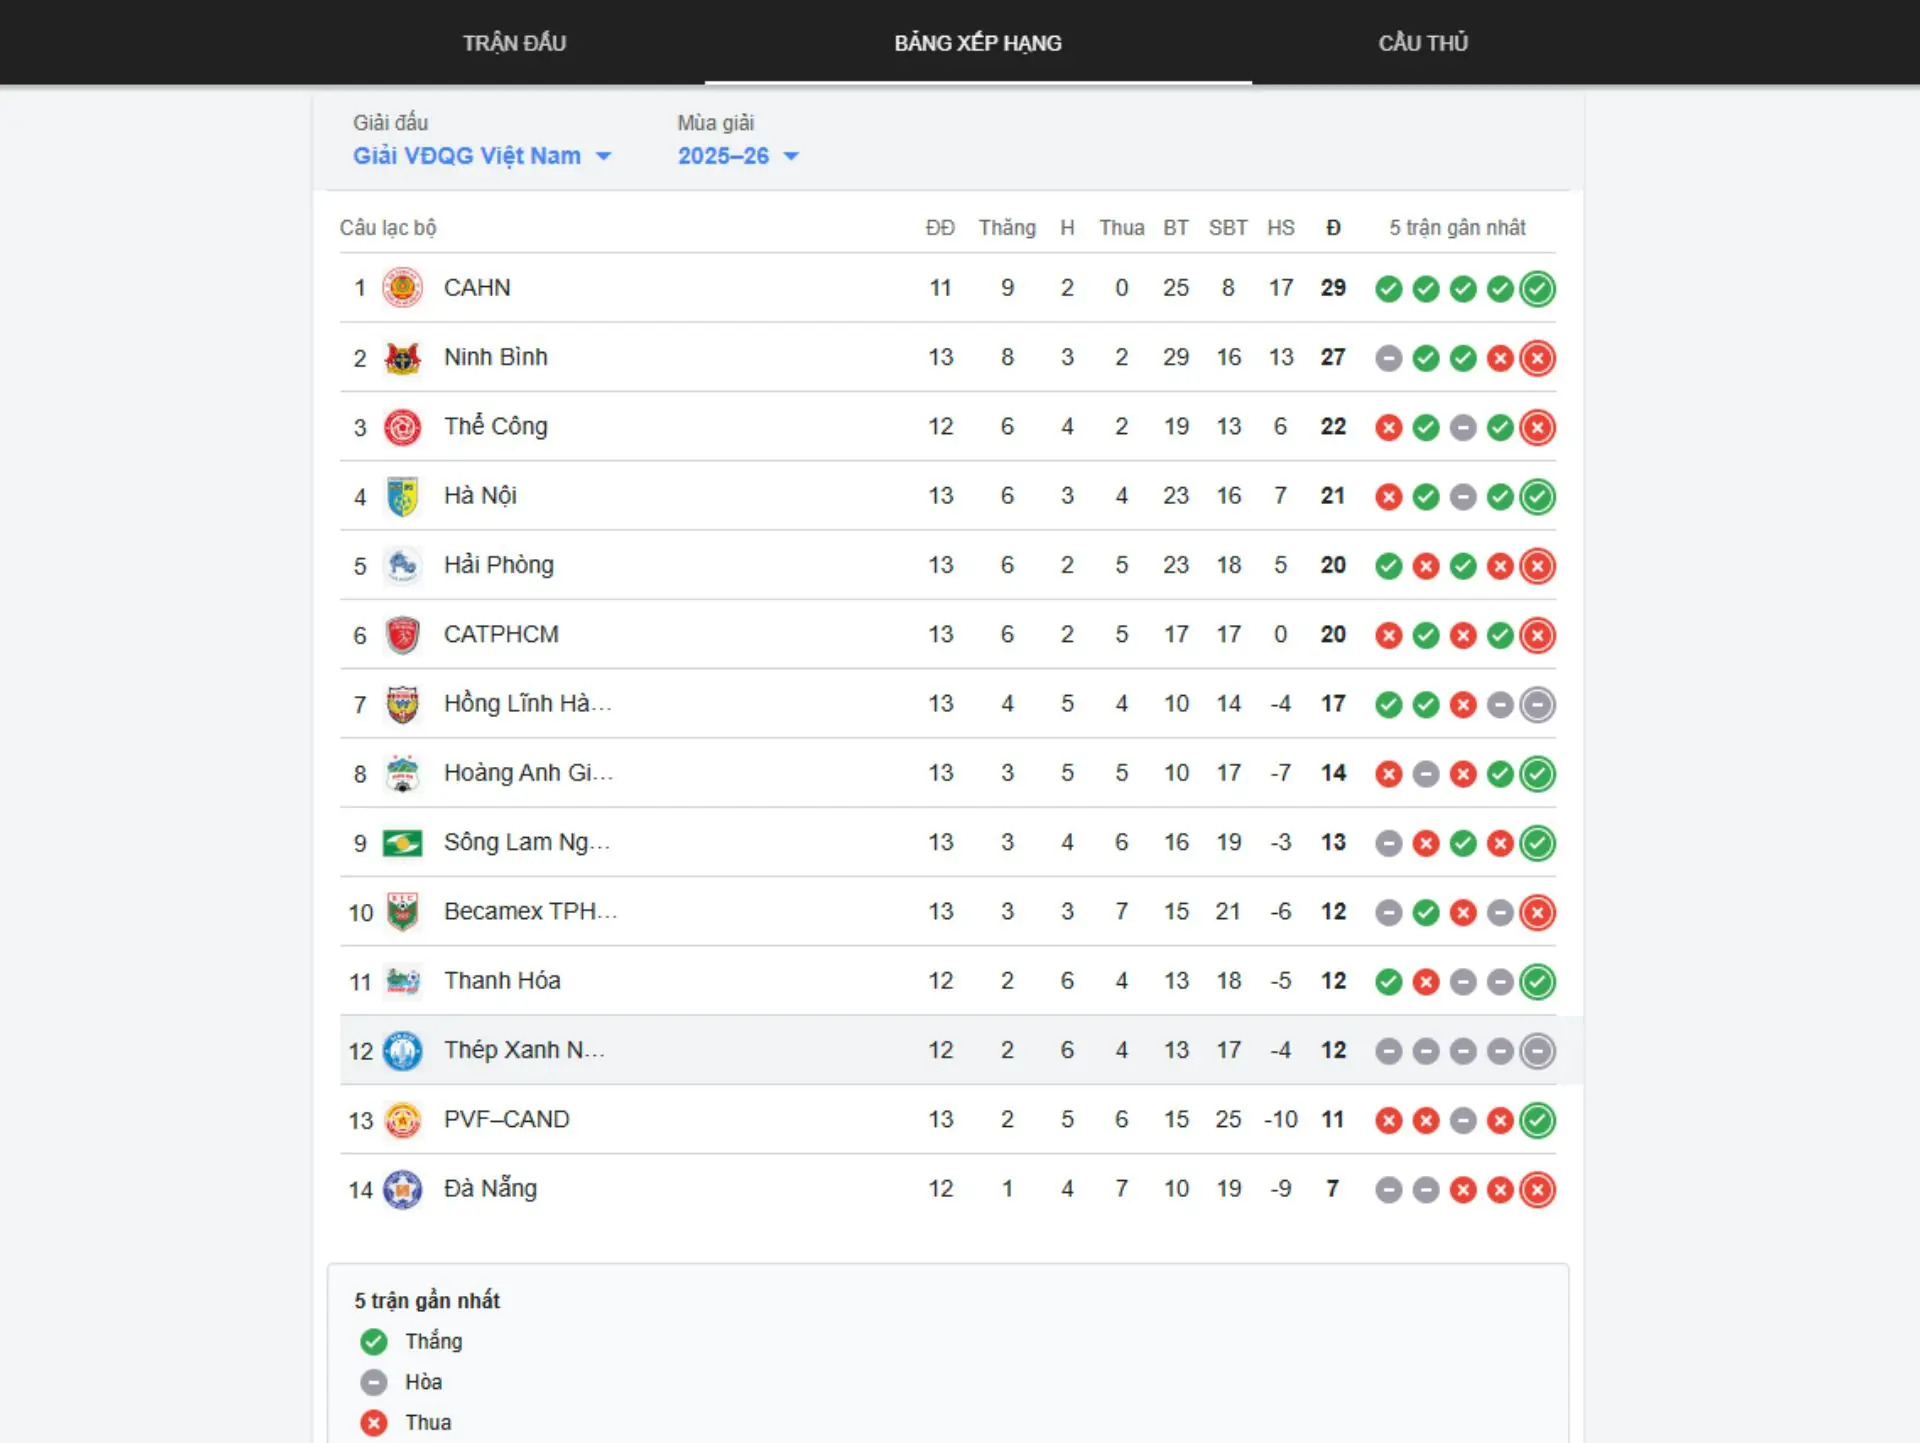Click the Hà Nội club shield icon
The height and width of the screenshot is (1443, 1920).
tap(402, 496)
